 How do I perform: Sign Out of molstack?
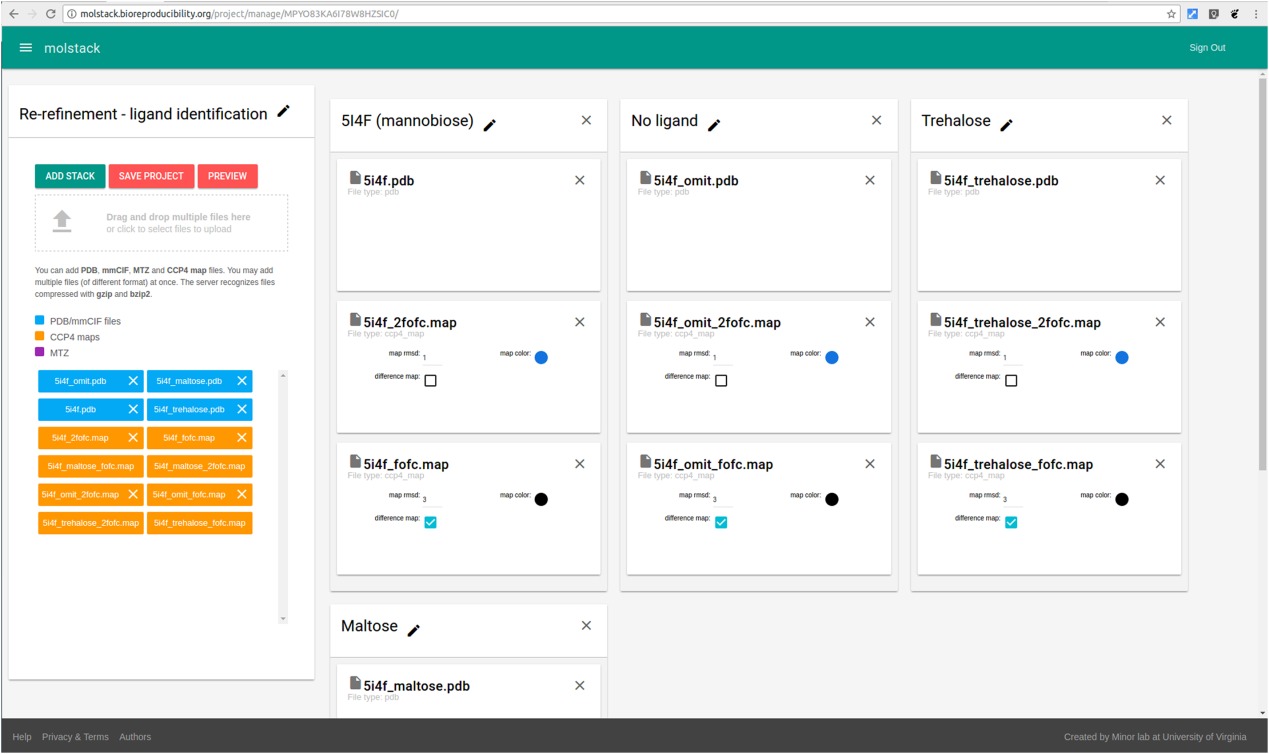[1207, 48]
